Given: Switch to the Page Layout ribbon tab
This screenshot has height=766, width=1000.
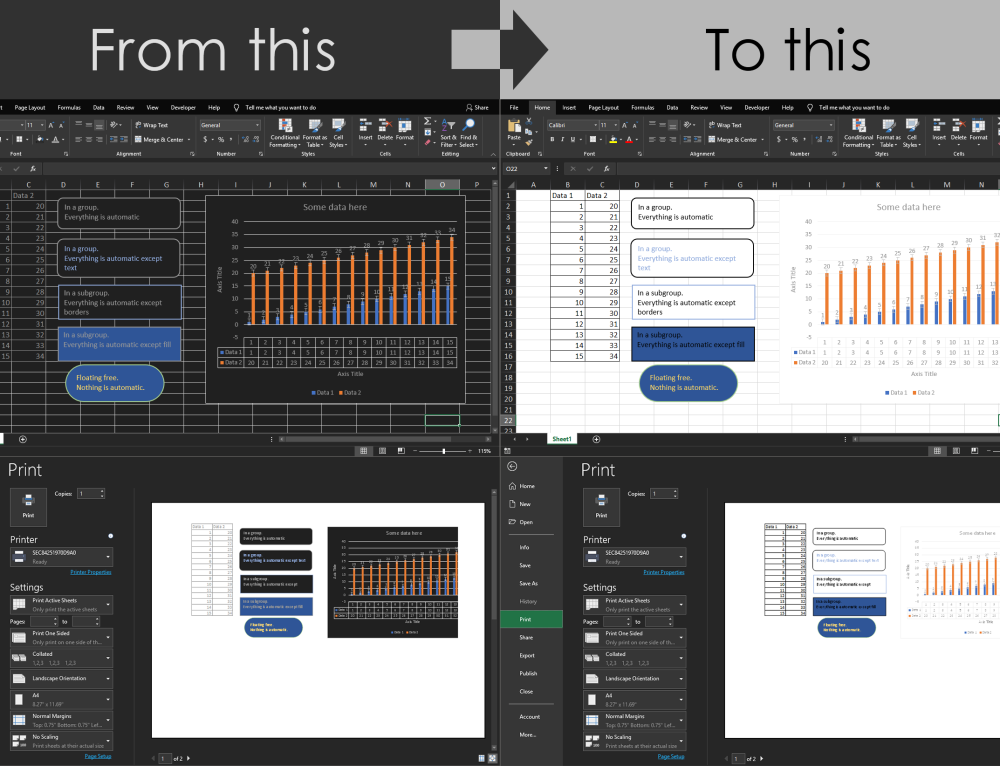Looking at the screenshot, I should coord(603,107).
